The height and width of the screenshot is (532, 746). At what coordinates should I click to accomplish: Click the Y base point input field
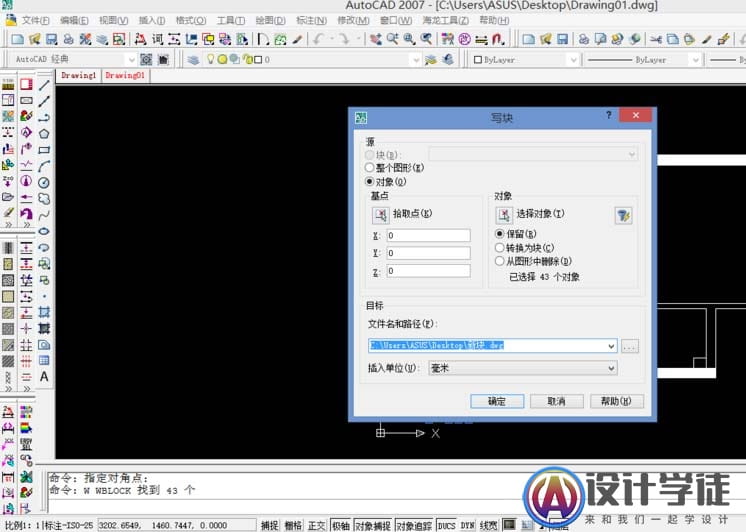point(428,253)
